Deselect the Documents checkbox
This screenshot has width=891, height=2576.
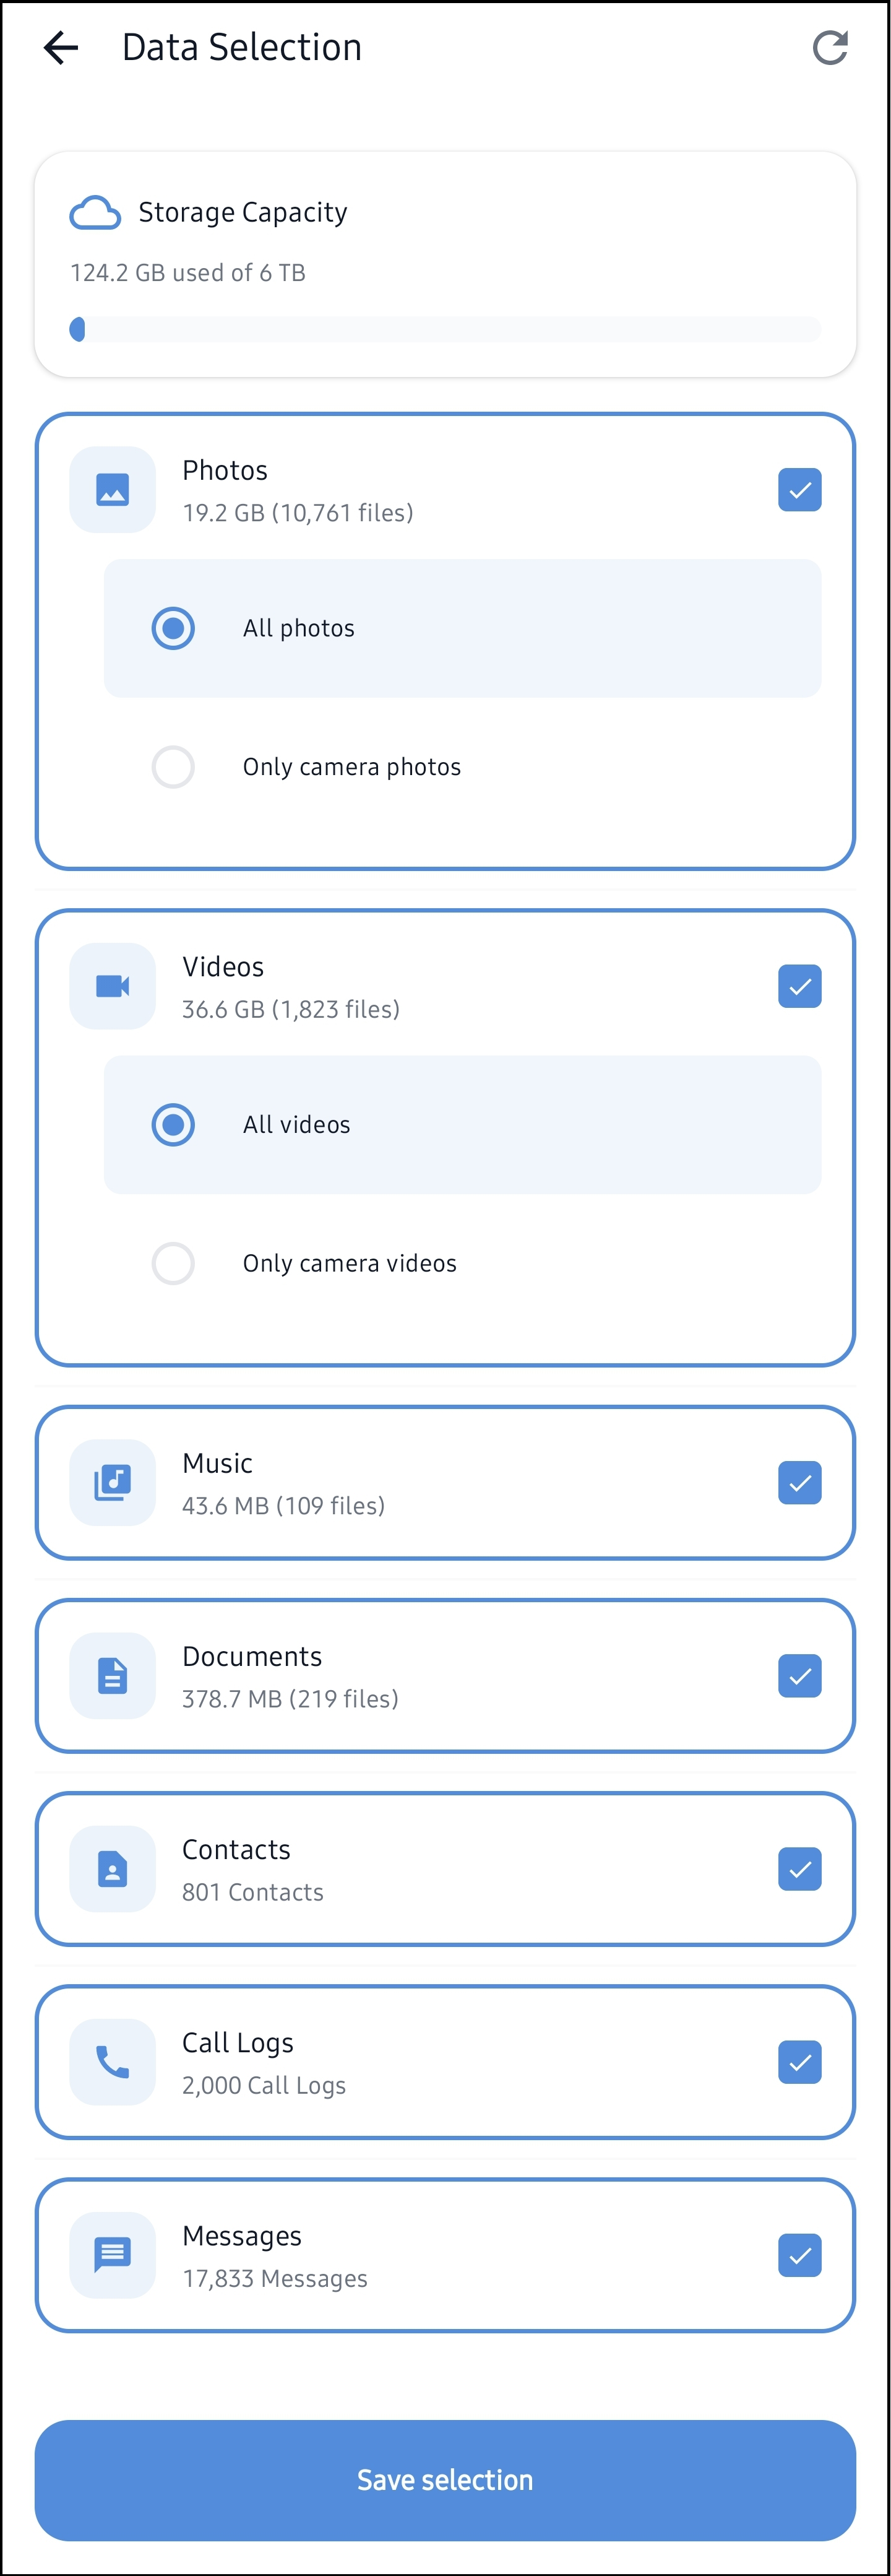click(799, 1675)
